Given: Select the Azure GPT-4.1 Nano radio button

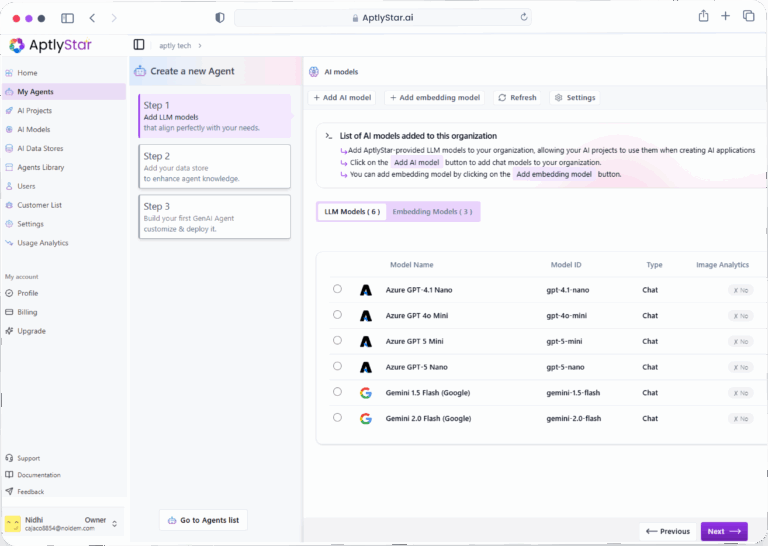Looking at the screenshot, I should pos(337,289).
